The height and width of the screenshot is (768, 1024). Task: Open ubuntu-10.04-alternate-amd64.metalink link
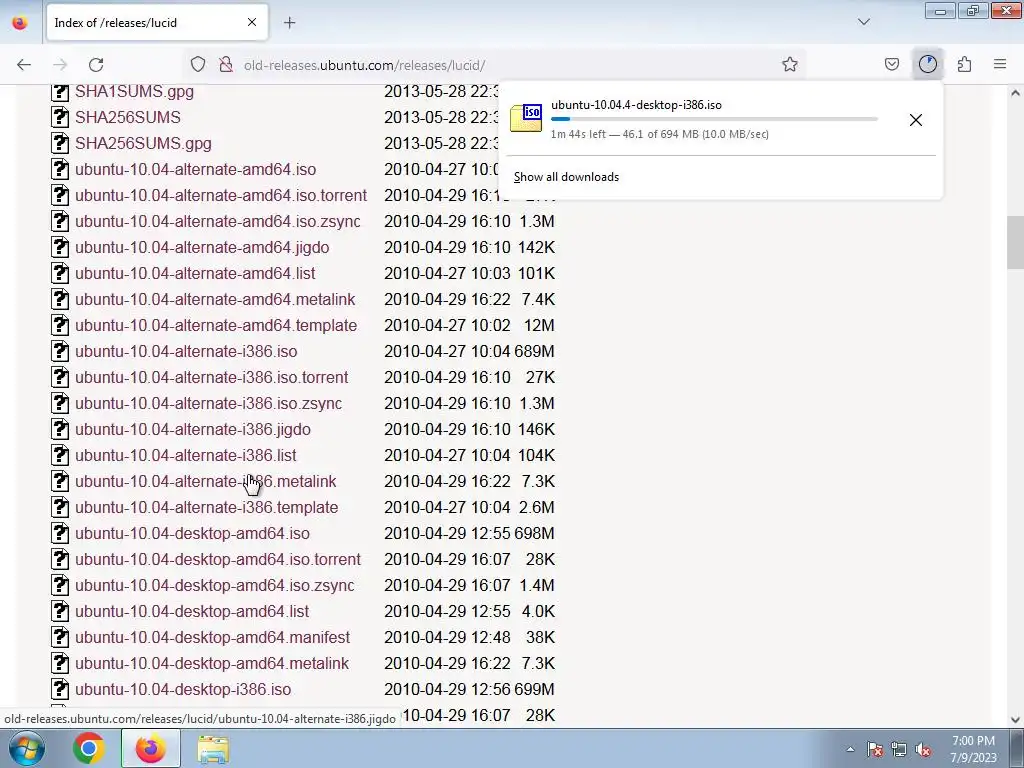215,300
